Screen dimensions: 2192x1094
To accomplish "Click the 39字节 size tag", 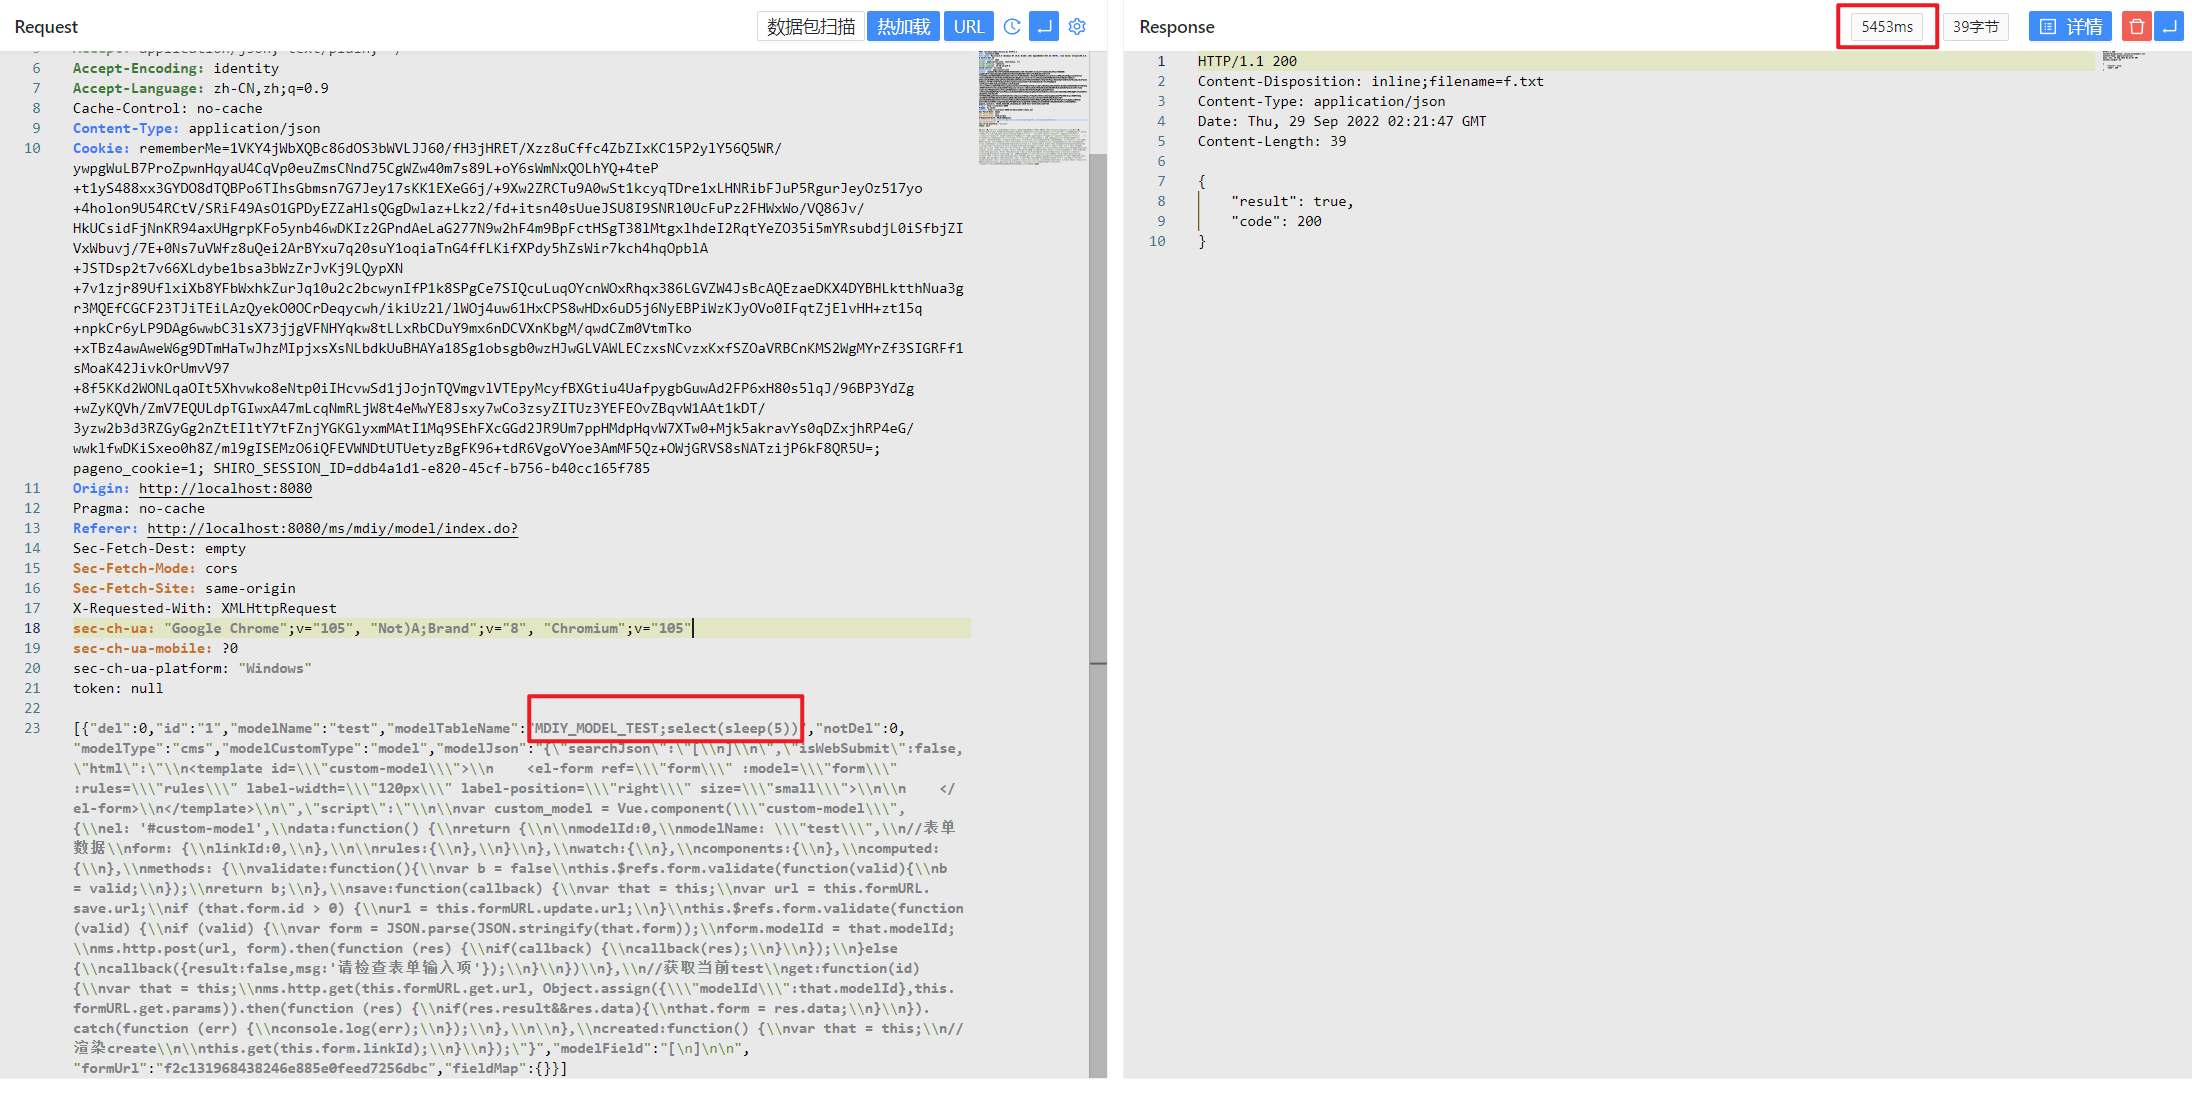I will [1976, 27].
